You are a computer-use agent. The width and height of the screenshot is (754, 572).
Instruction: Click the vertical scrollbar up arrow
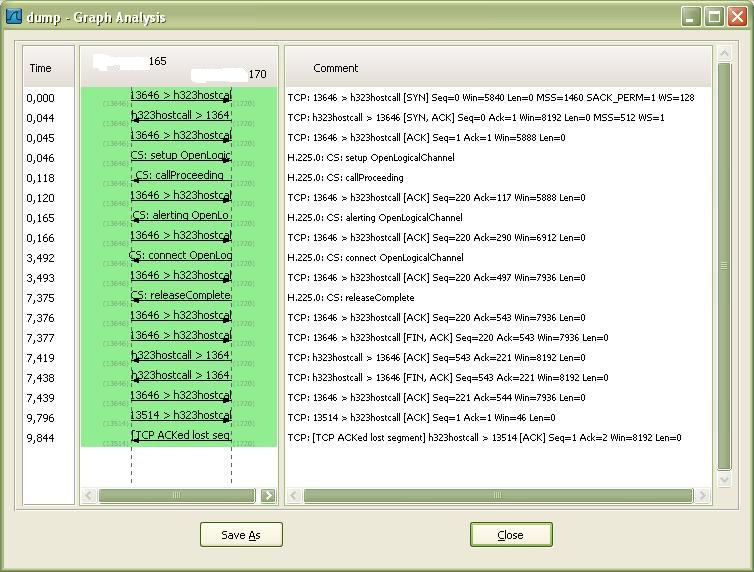pyautogui.click(x=724, y=53)
